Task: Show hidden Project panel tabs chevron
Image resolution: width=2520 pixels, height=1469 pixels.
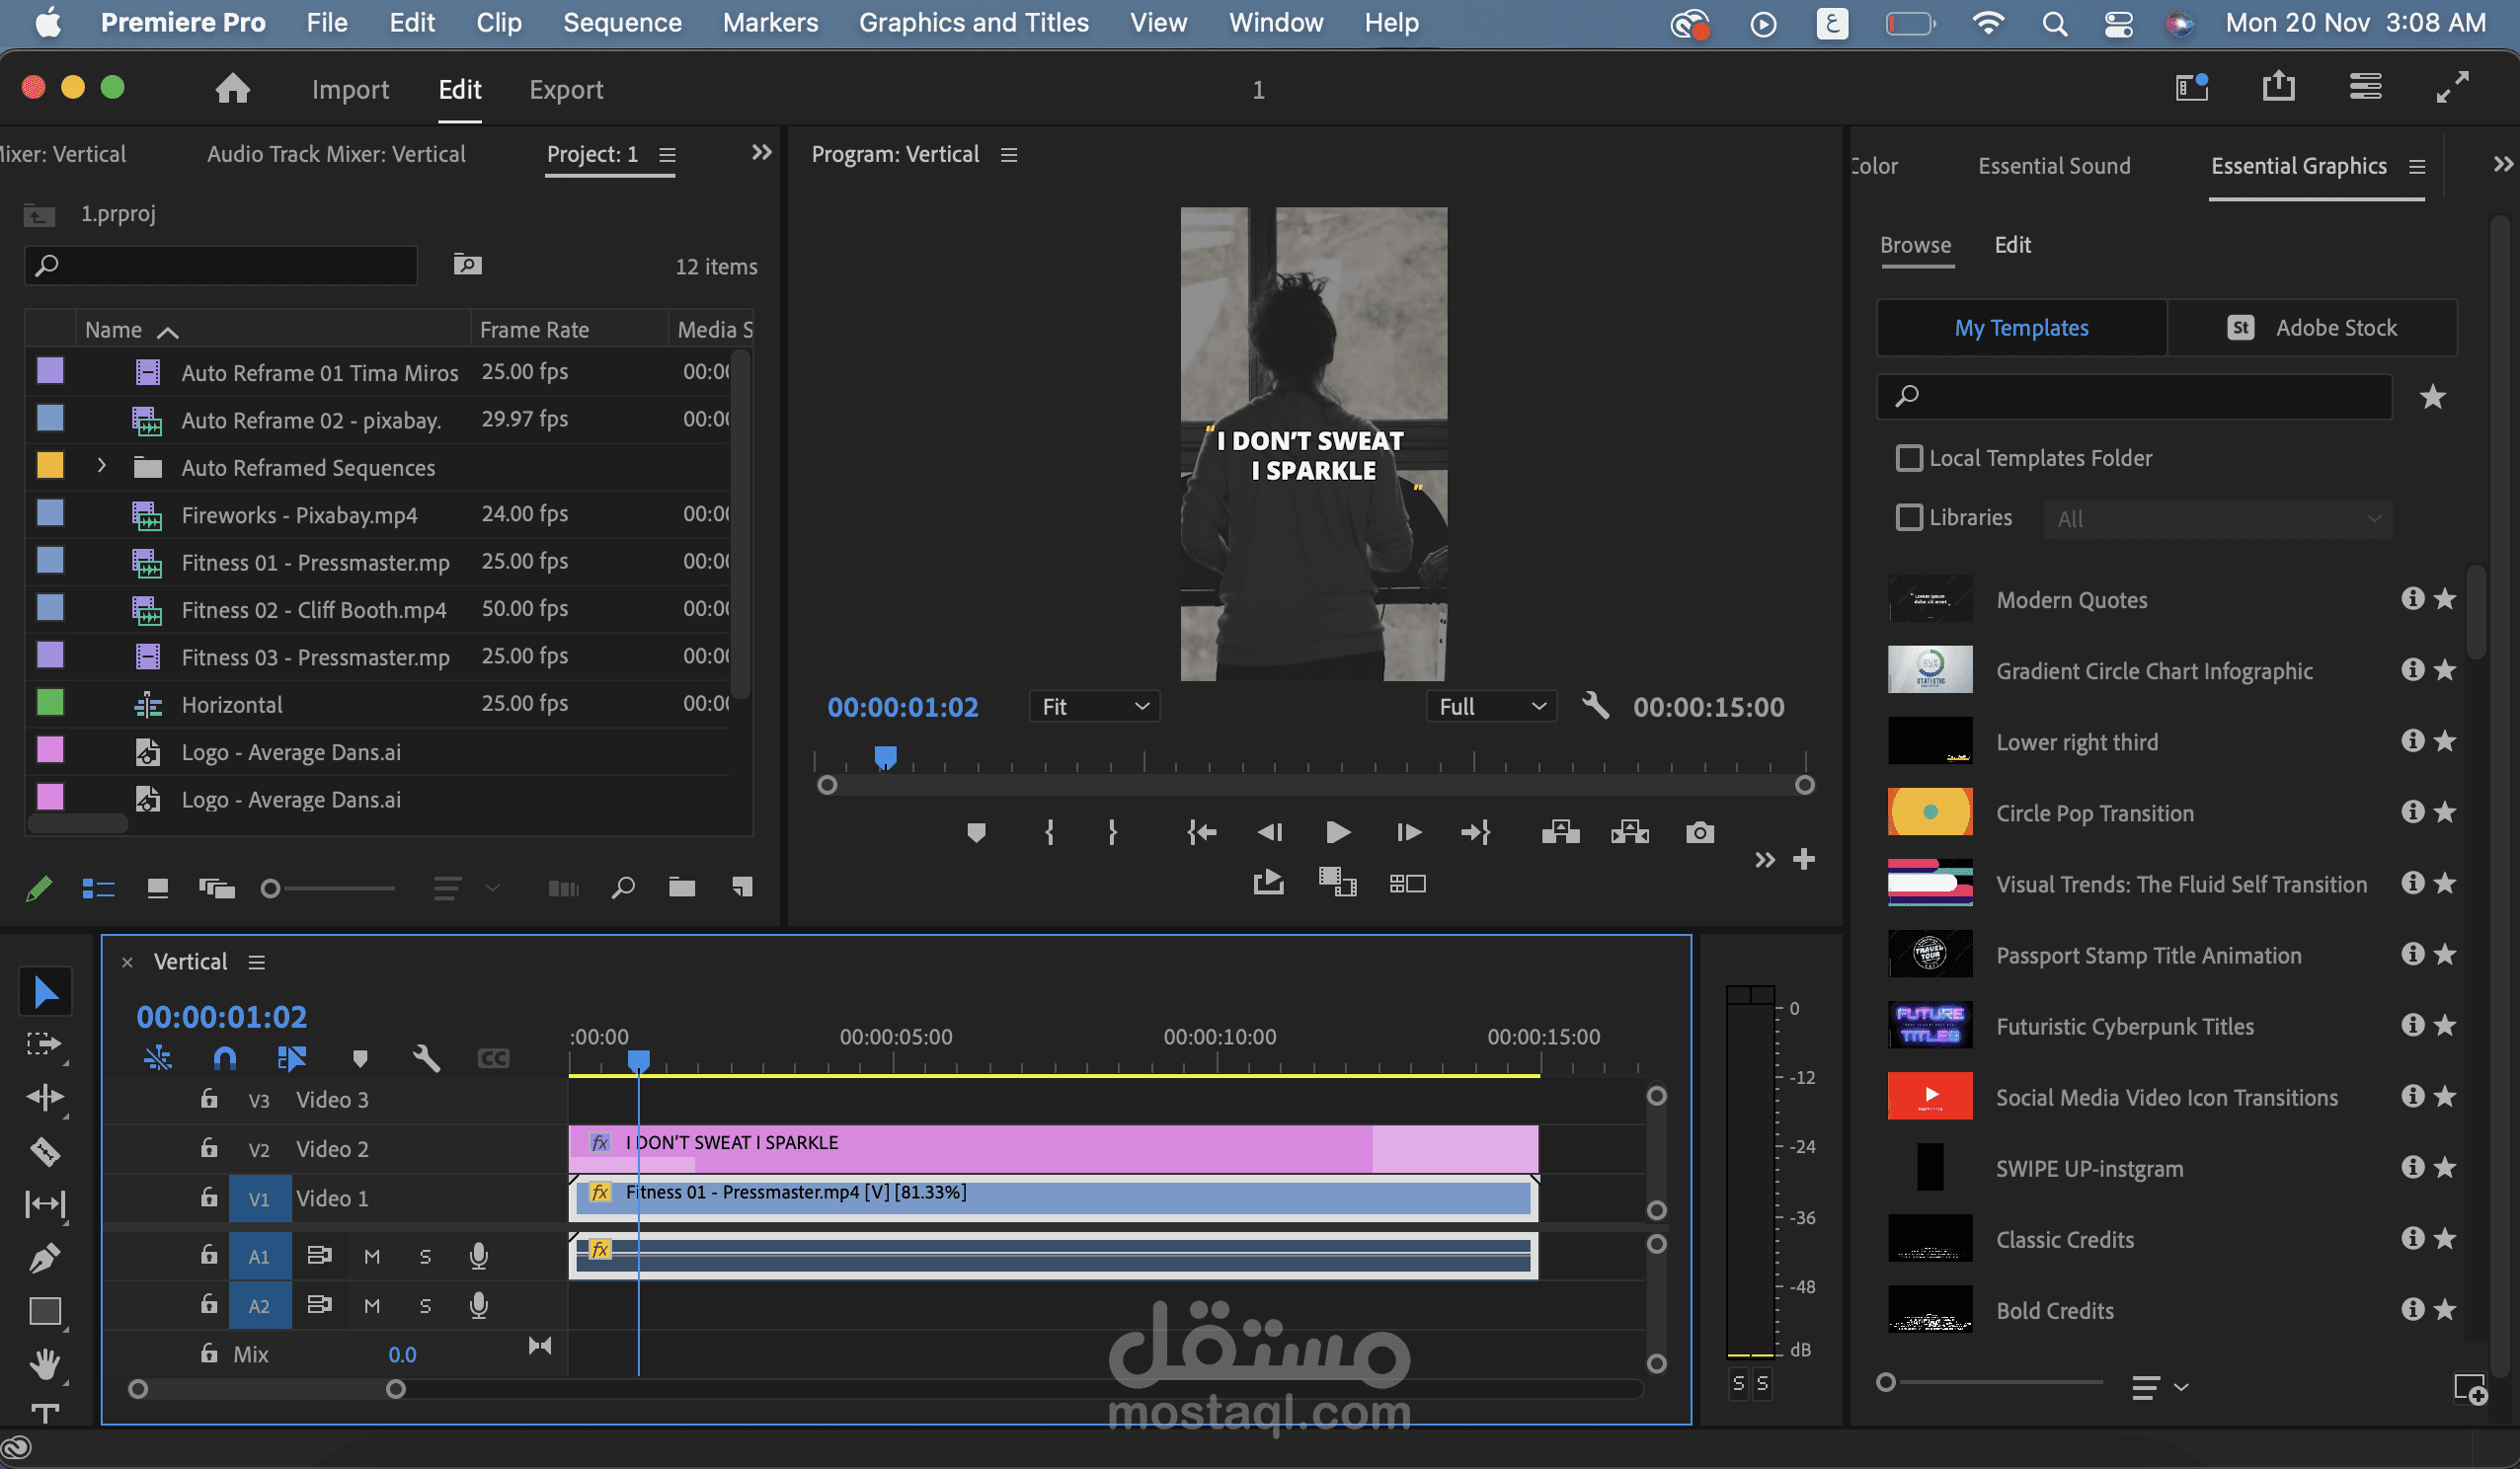Action: [761, 152]
